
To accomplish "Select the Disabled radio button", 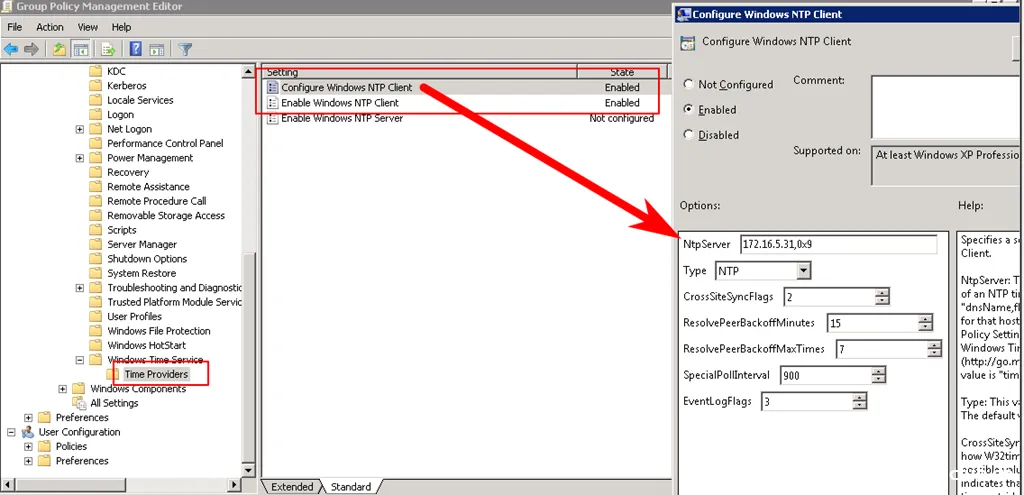I will 688,134.
